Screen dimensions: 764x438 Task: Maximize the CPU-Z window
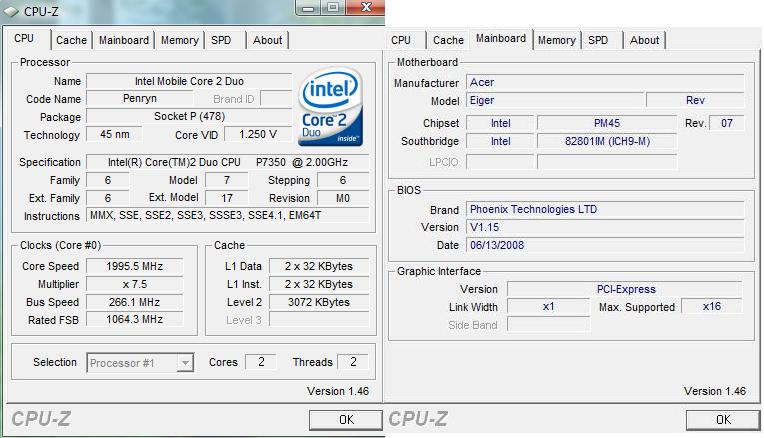[333, 7]
